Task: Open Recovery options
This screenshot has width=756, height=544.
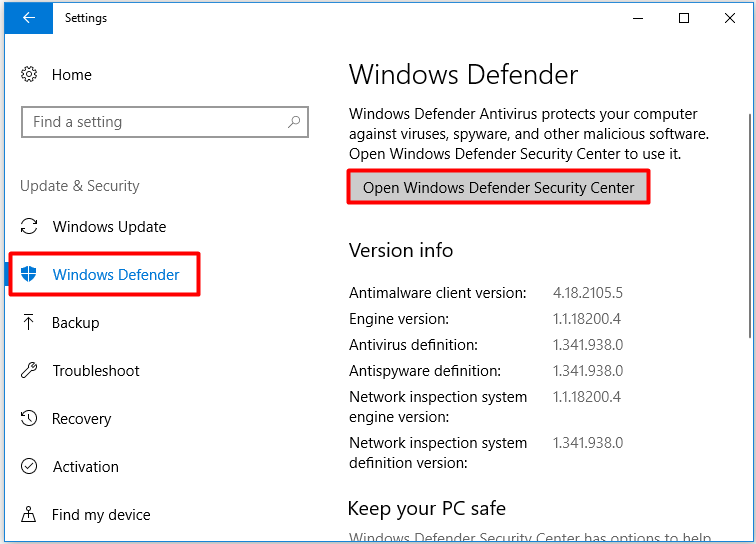Action: (x=81, y=419)
